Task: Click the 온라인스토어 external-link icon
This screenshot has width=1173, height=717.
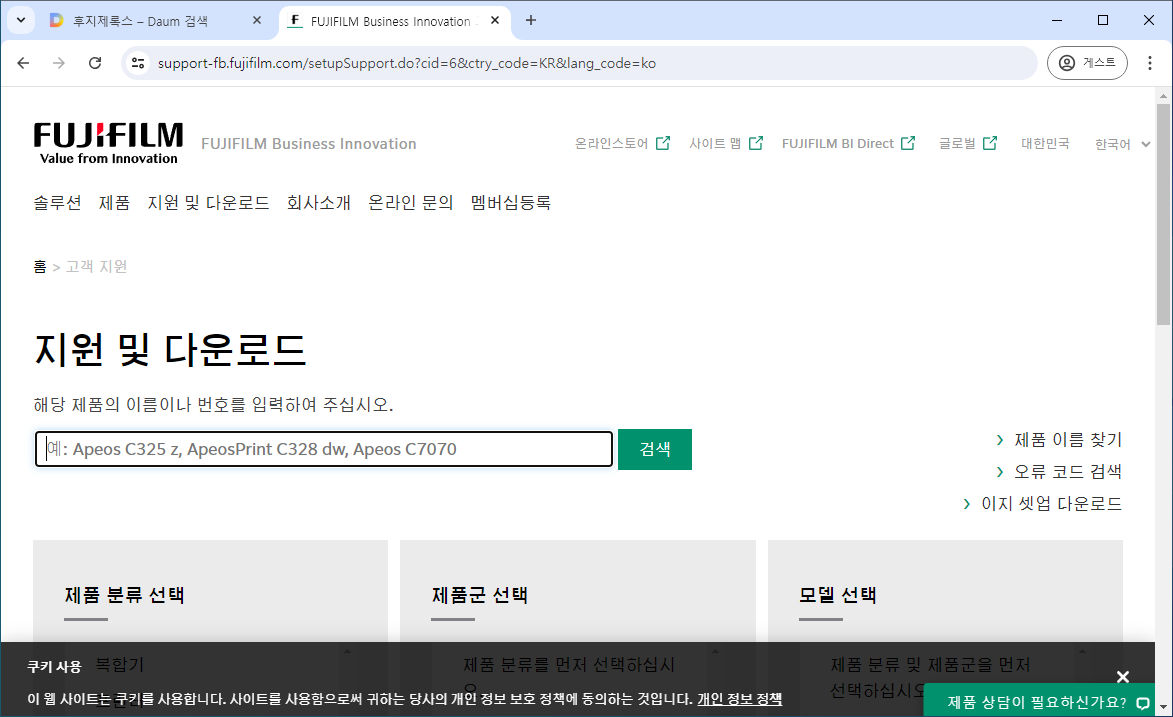Action: click(663, 143)
